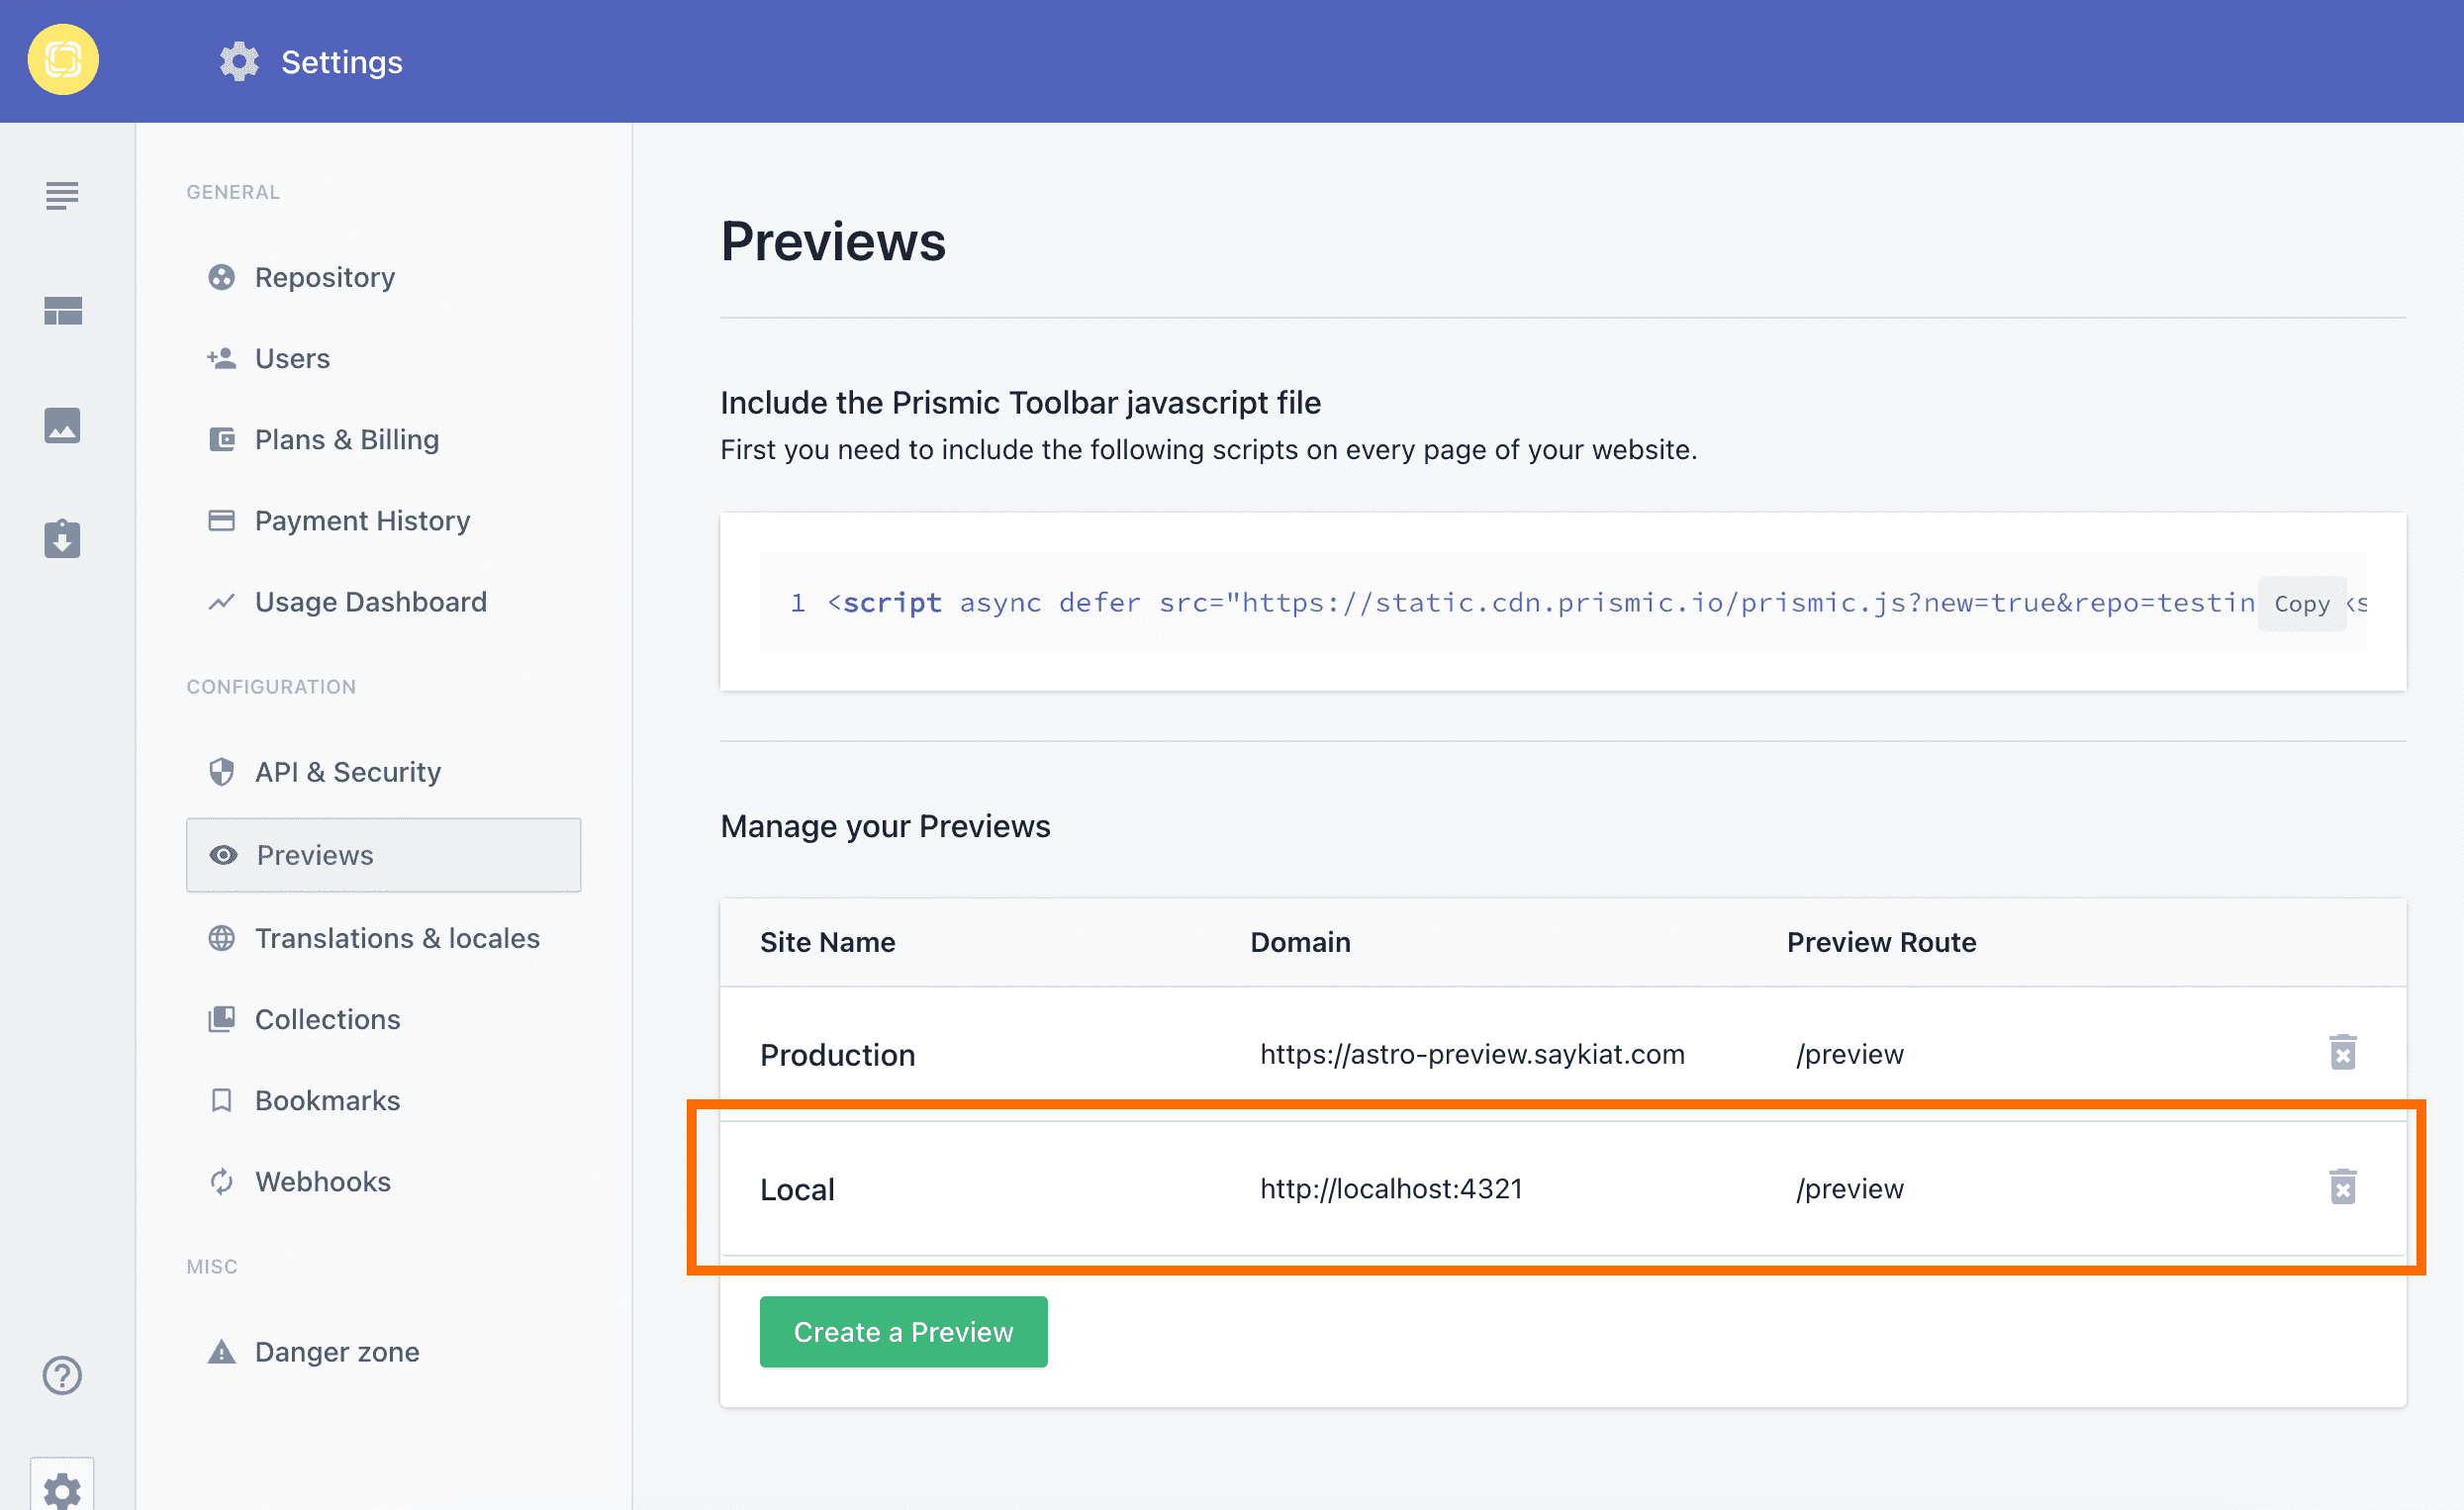Open the Repository settings page

pos(324,277)
